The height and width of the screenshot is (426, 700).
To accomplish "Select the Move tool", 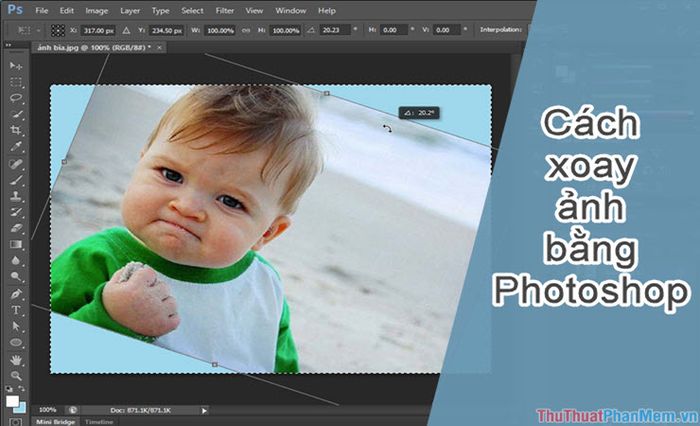I will pyautogui.click(x=16, y=66).
